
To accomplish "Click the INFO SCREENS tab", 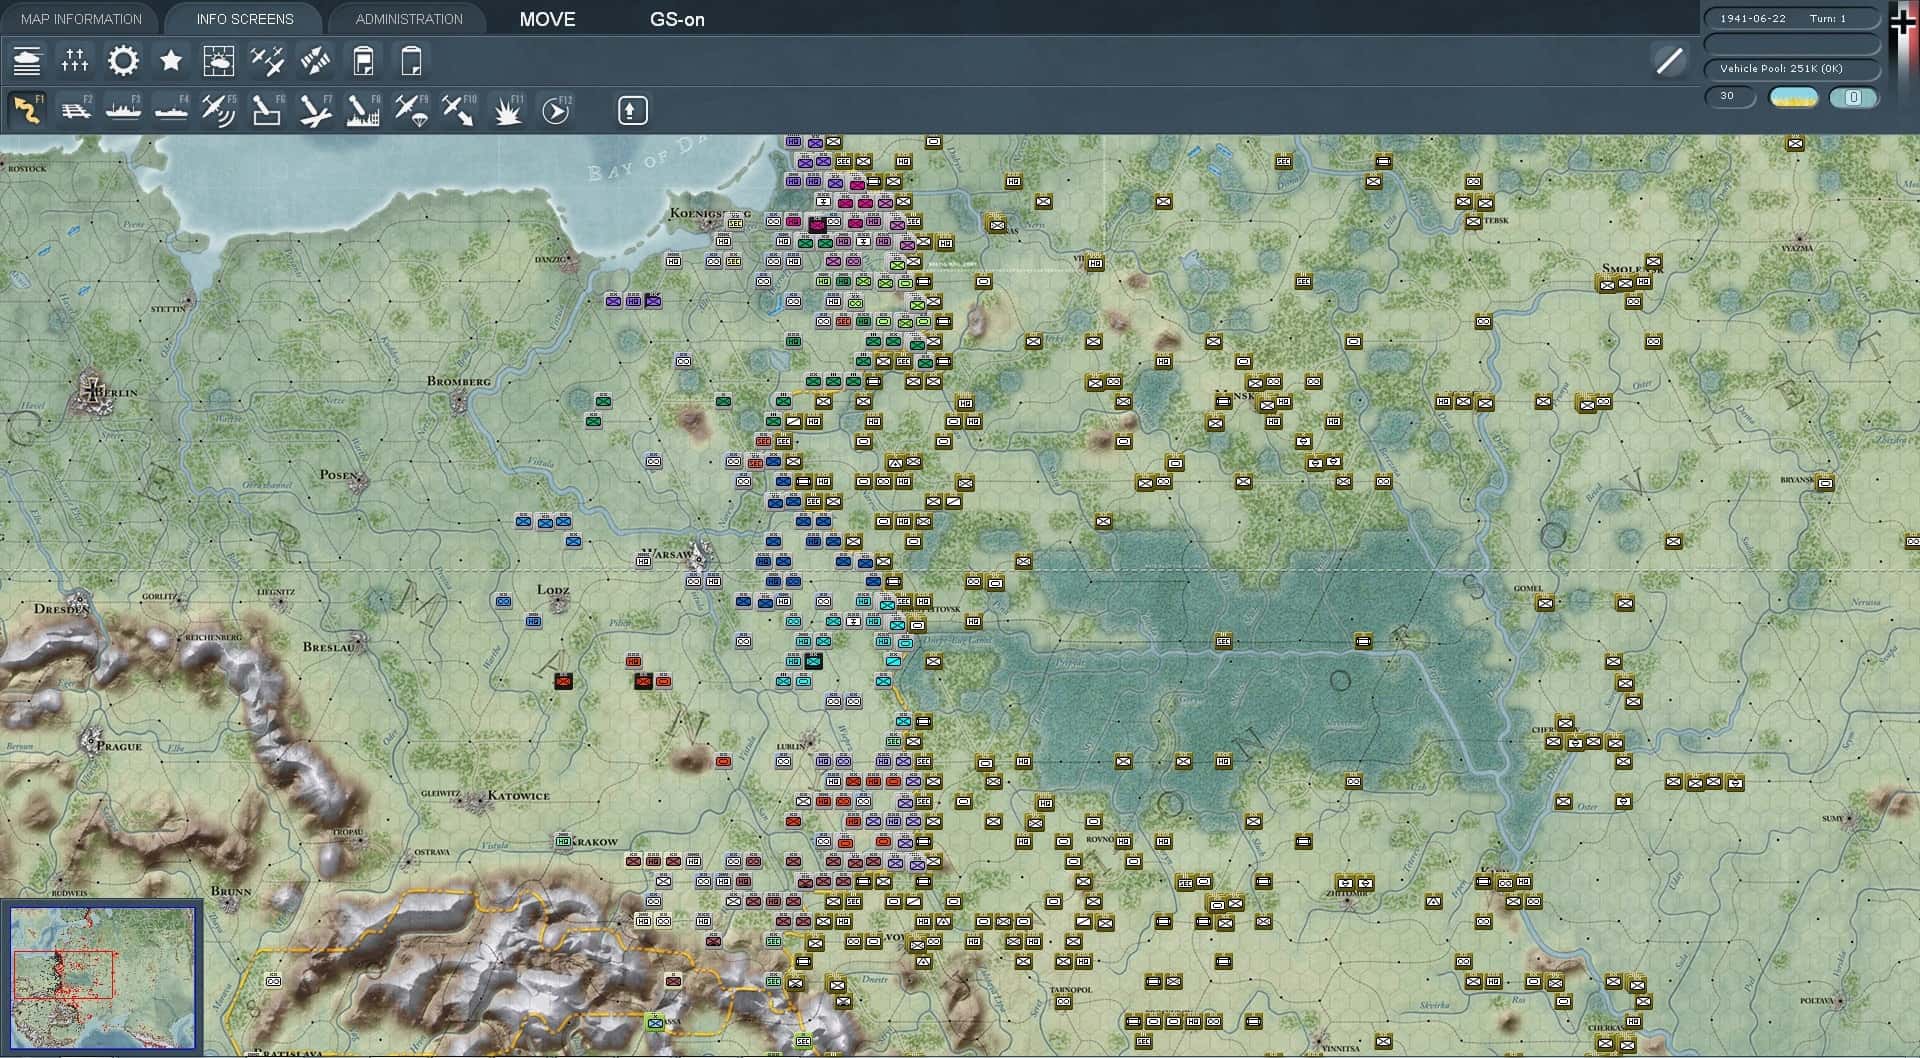I will tap(244, 18).
